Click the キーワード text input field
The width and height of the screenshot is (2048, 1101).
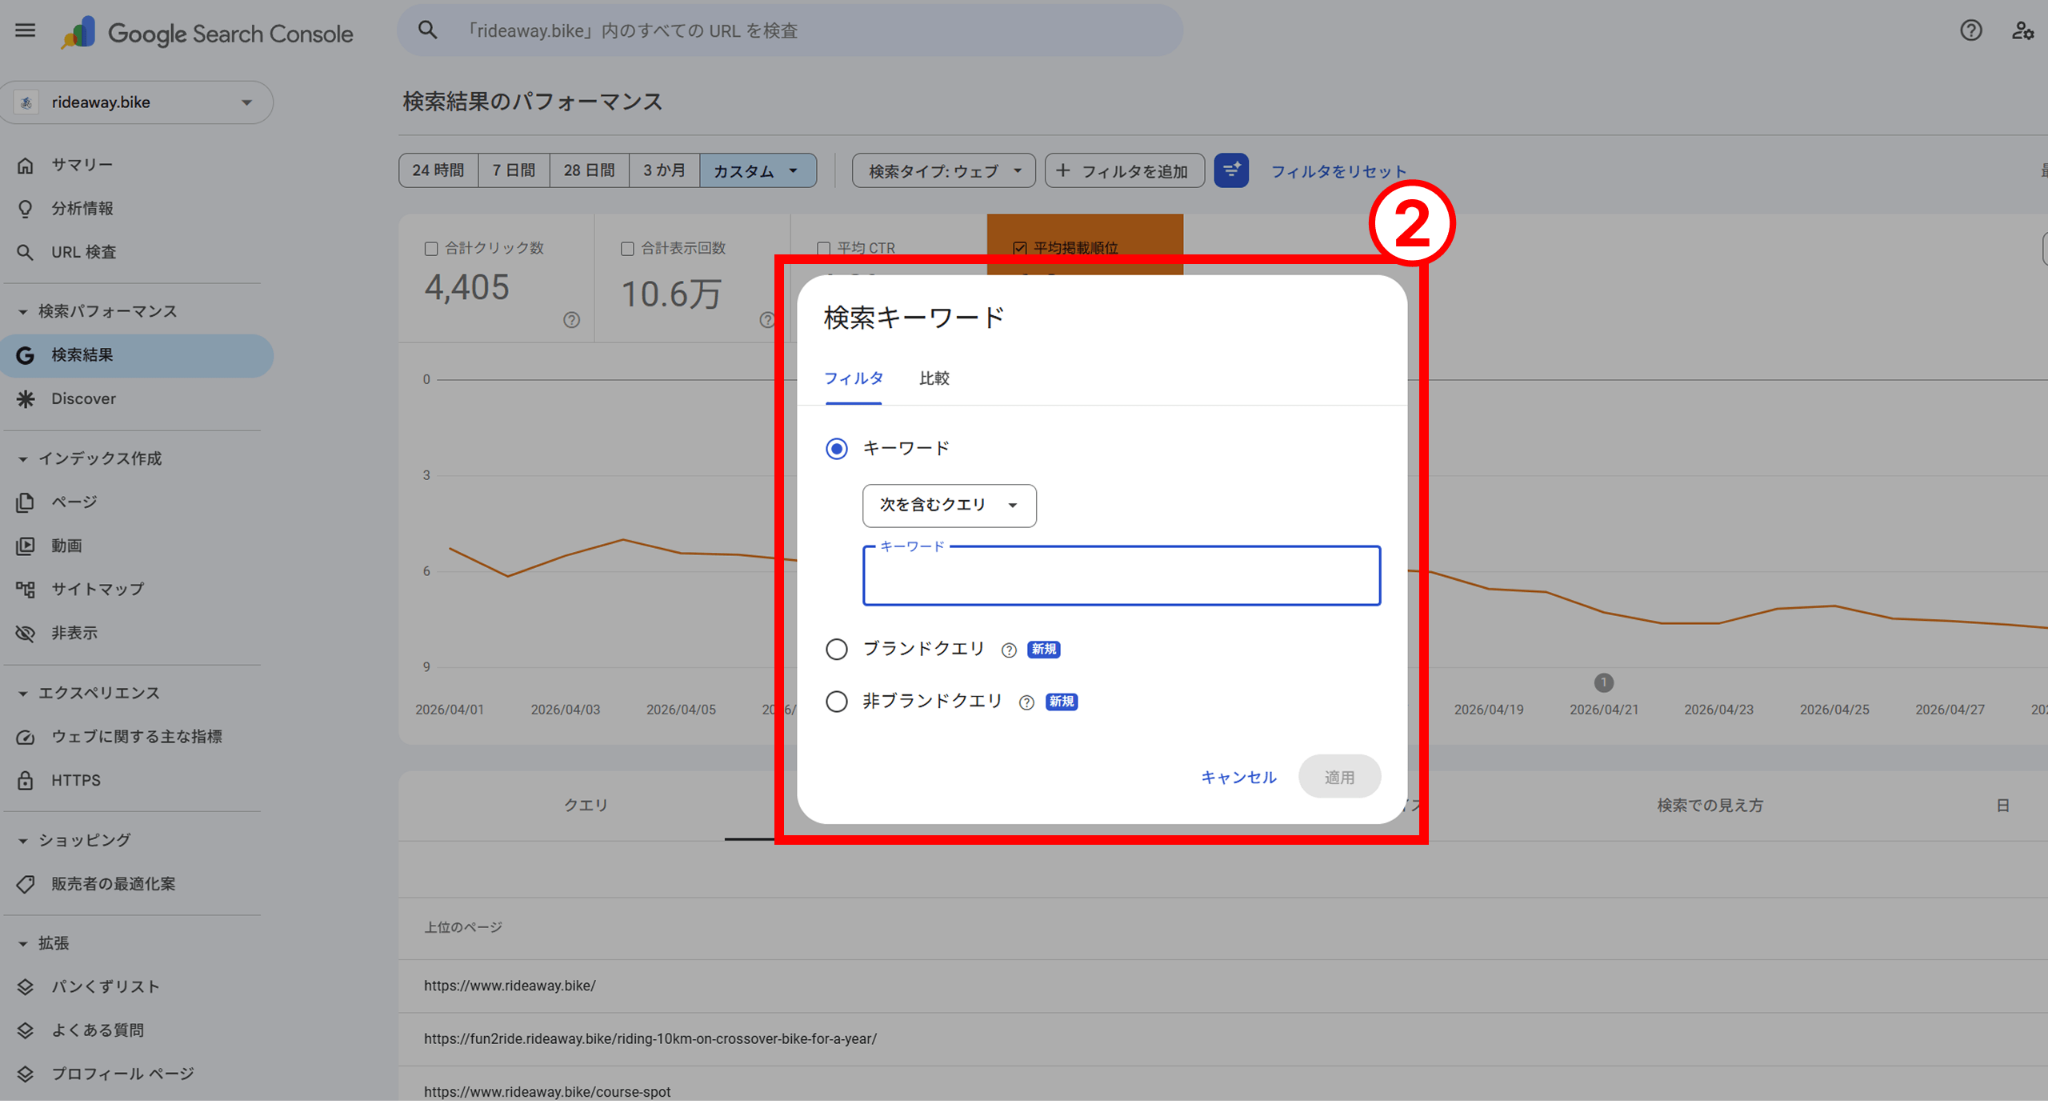(x=1121, y=576)
